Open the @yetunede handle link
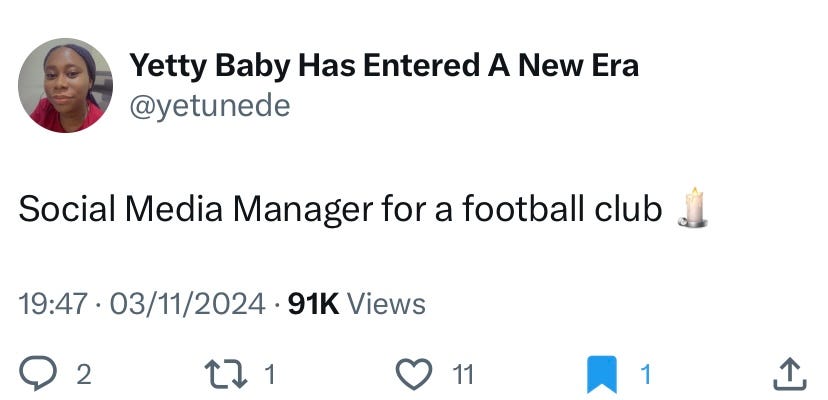The width and height of the screenshot is (828, 400). pos(210,106)
